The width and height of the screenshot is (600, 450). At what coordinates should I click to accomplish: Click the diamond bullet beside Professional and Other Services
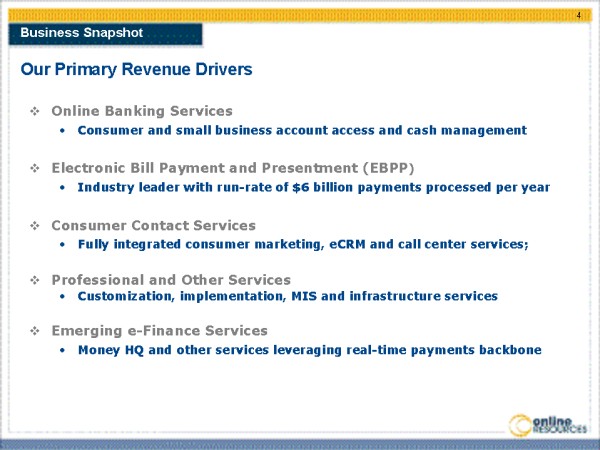click(35, 280)
